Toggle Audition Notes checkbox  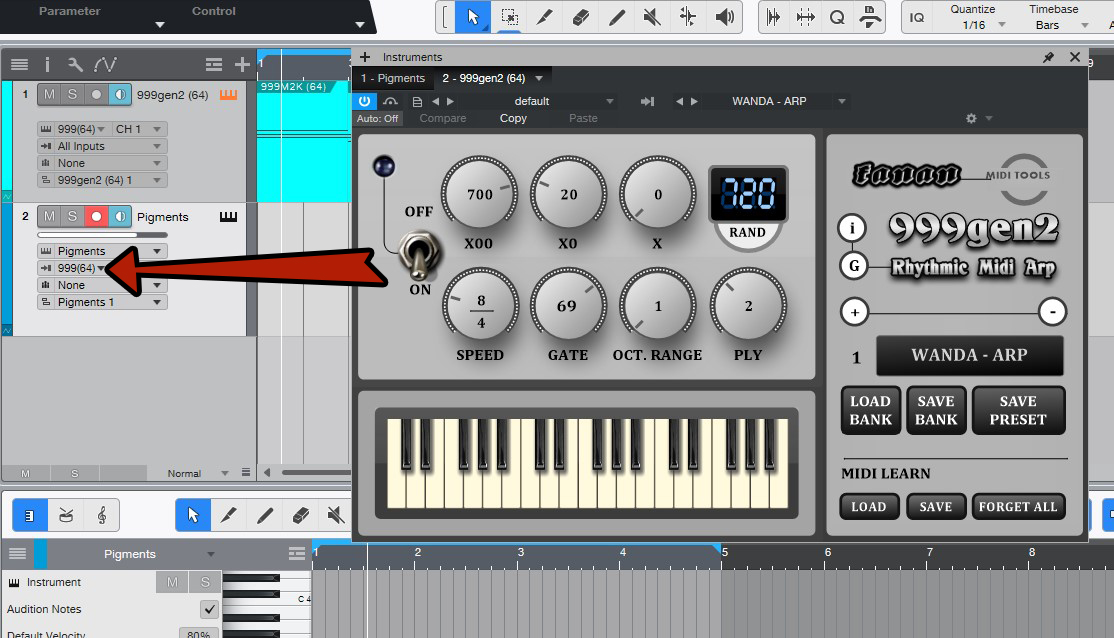[x=209, y=609]
